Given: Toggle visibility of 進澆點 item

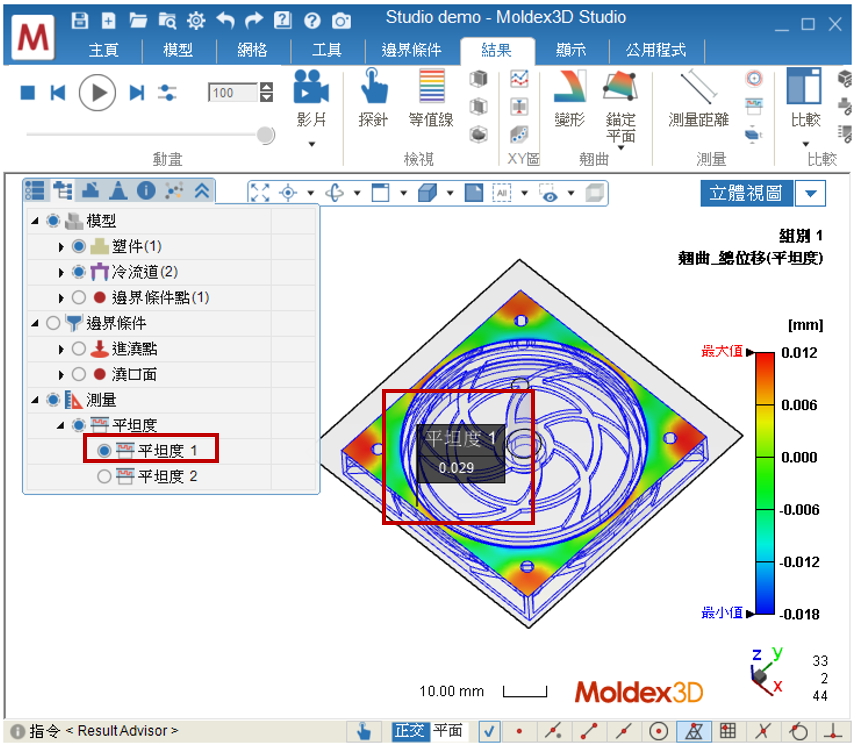Looking at the screenshot, I should tap(79, 349).
